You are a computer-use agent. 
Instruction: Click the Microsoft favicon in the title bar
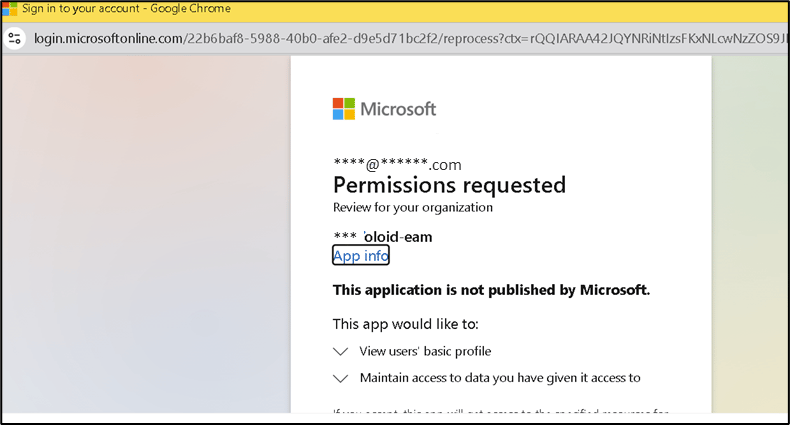tap(10, 9)
